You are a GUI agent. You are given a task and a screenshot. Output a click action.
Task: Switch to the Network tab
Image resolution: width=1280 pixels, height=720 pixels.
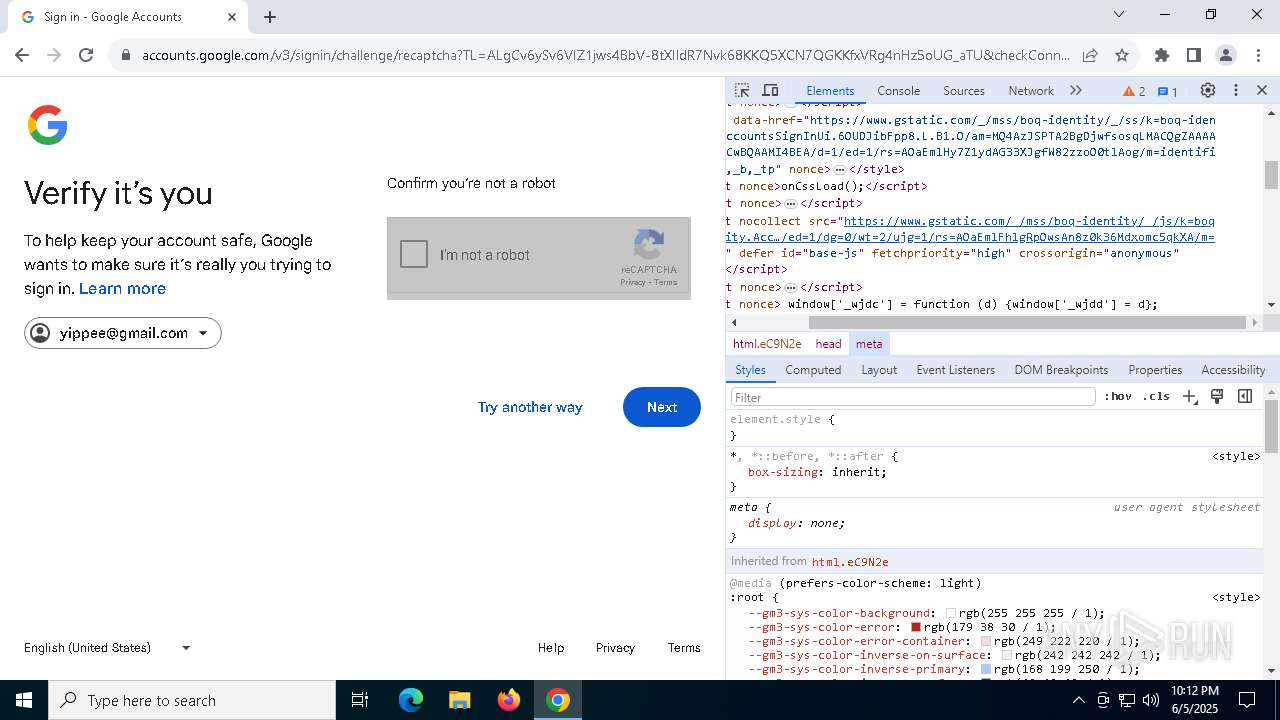1031,91
